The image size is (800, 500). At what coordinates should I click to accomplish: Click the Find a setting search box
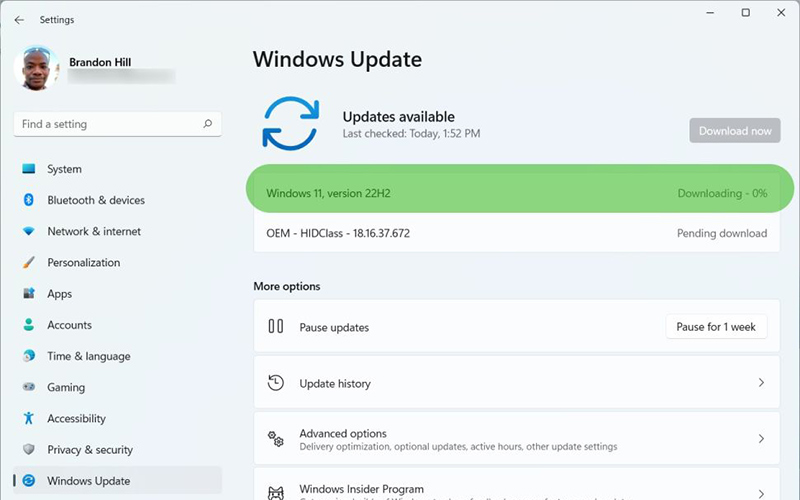point(117,124)
